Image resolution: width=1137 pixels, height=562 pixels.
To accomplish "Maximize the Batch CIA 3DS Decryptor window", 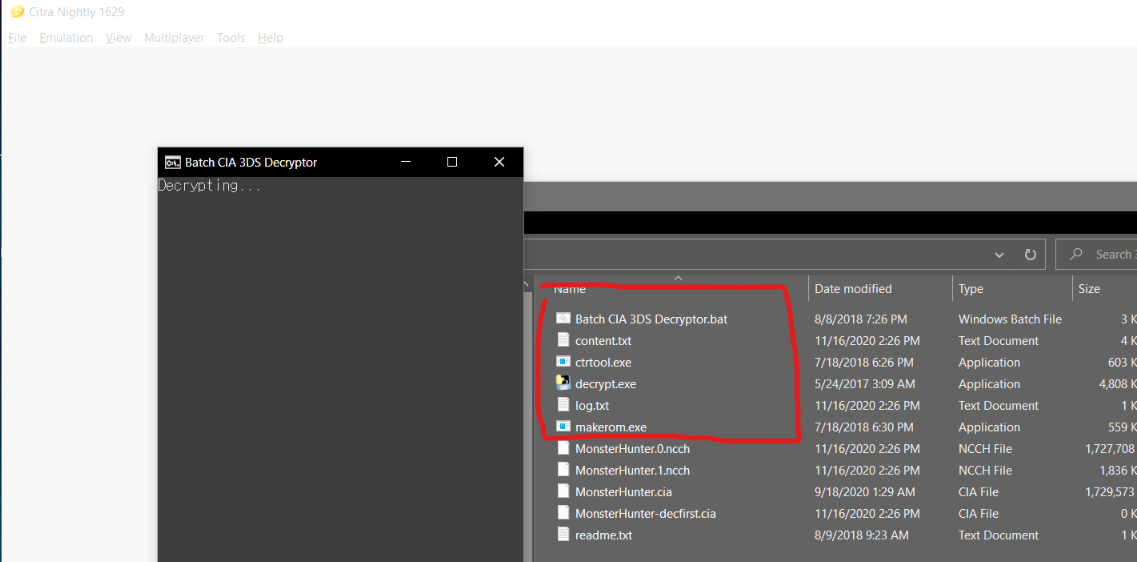I will 452,162.
